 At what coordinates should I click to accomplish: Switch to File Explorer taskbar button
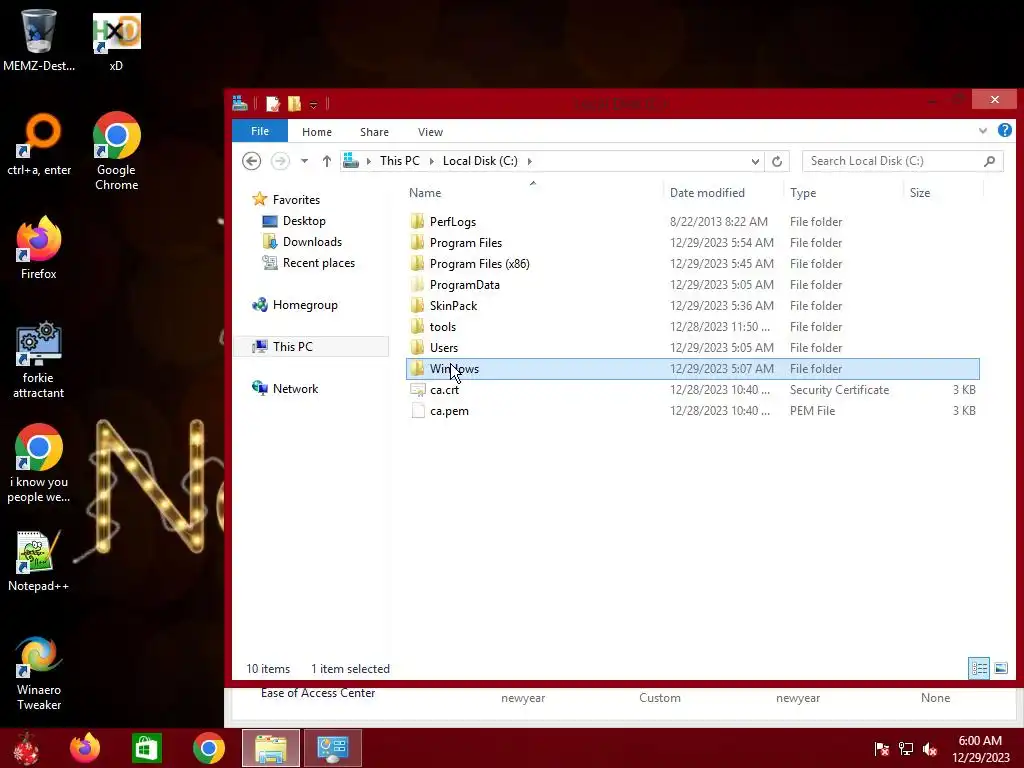[271, 748]
